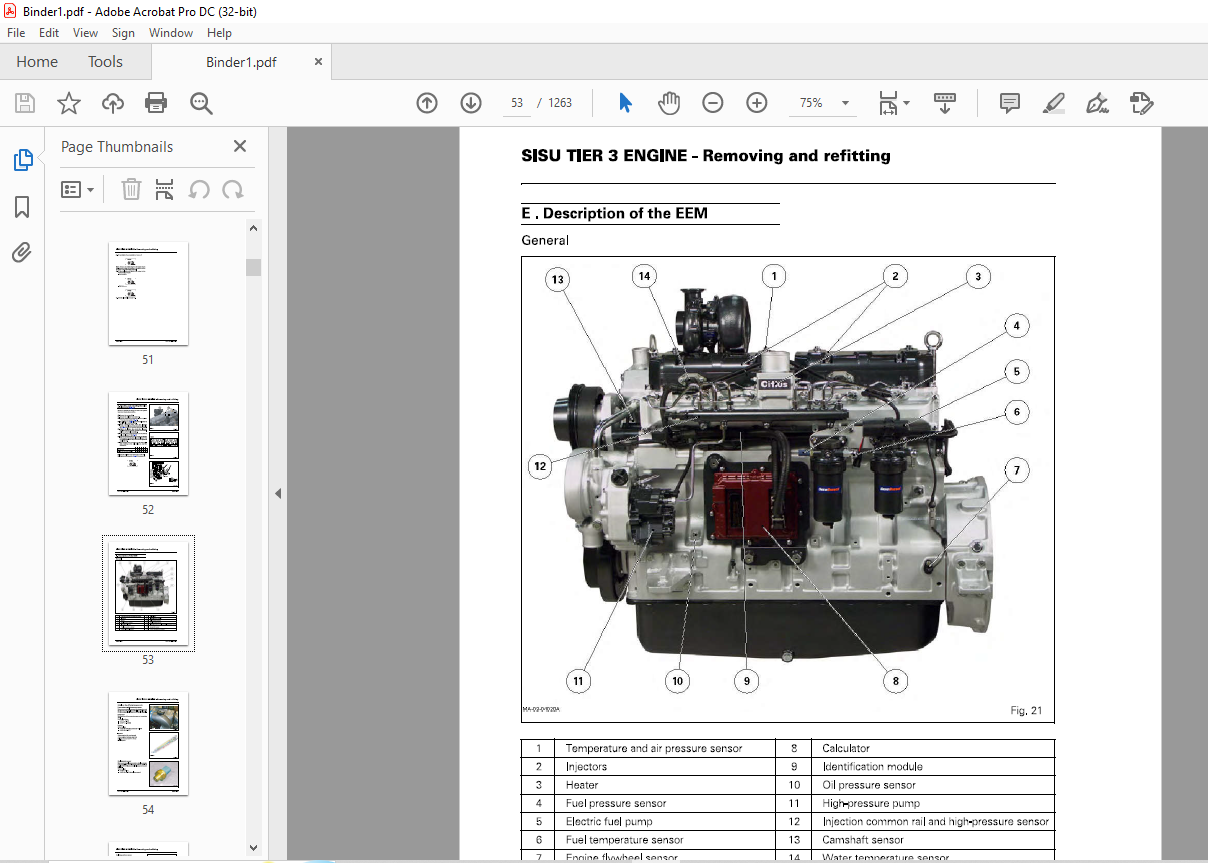
Task: Open the View menu
Action: [85, 33]
